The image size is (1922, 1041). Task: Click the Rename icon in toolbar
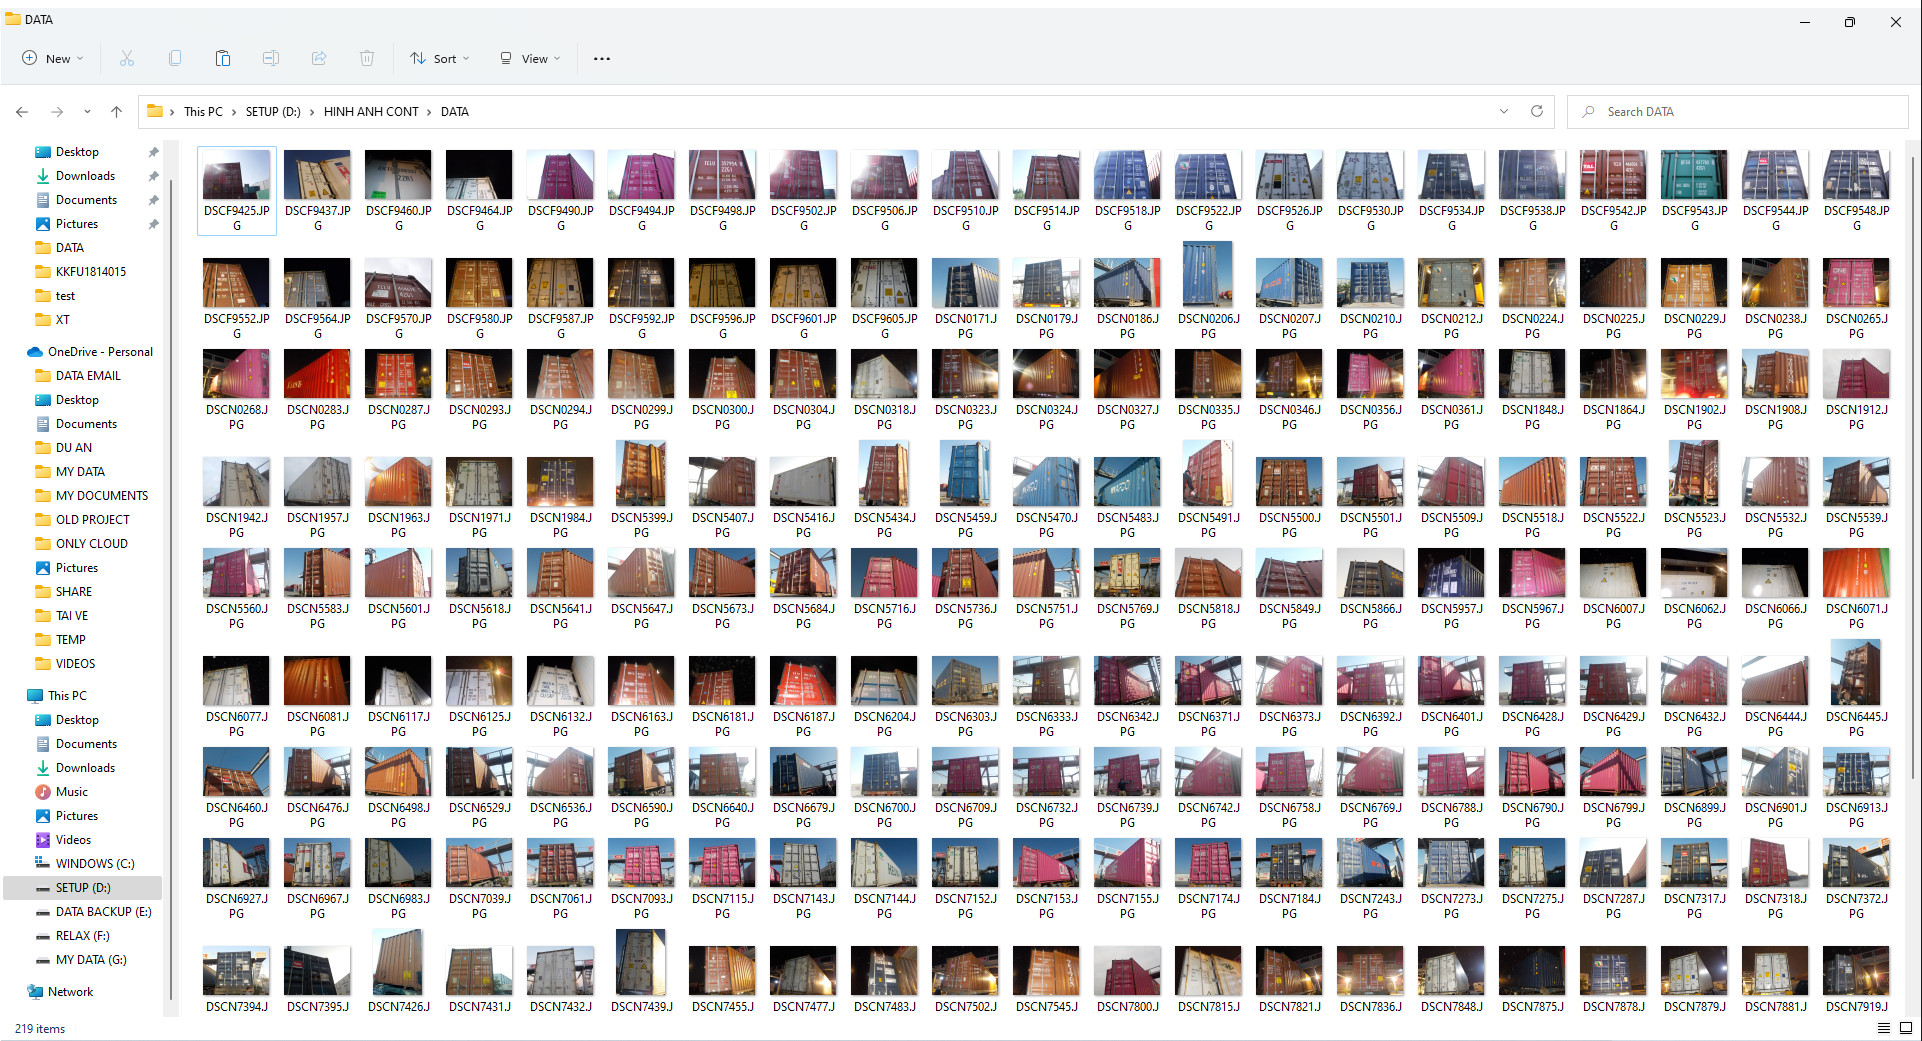point(271,59)
